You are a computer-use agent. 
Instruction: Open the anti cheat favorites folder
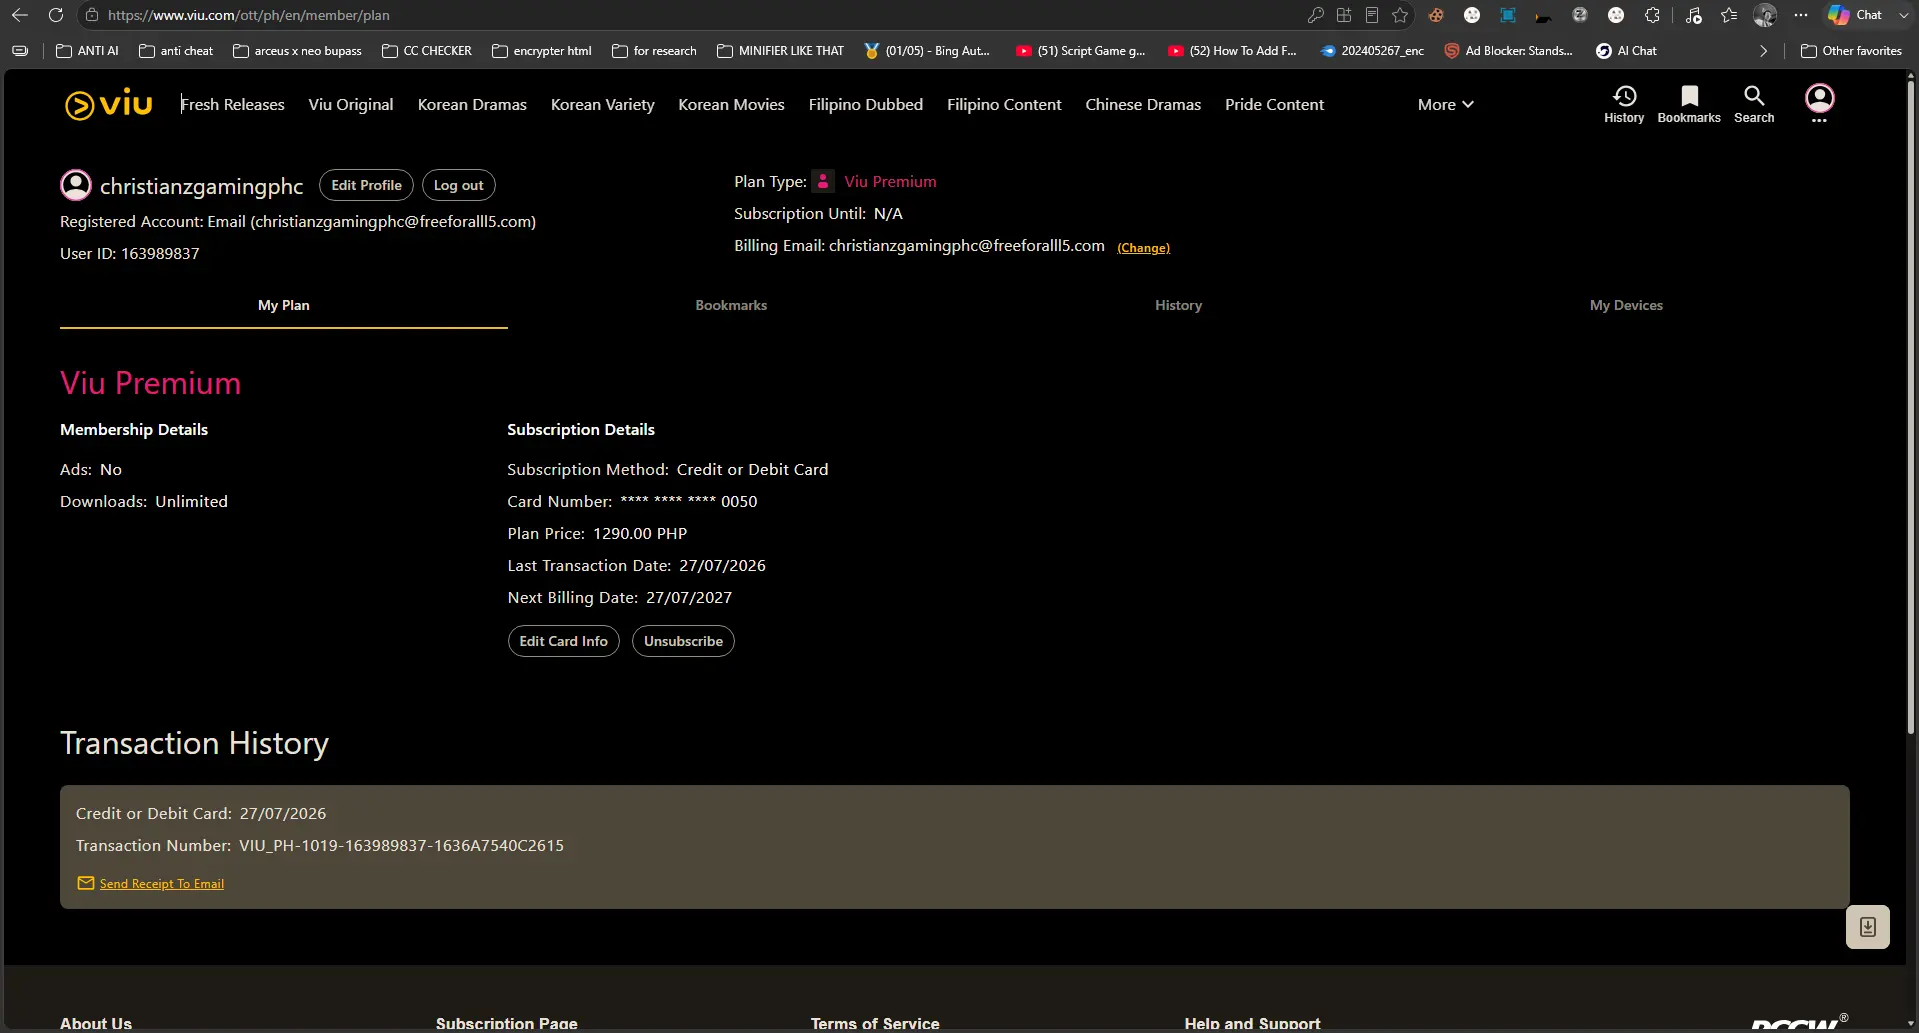(176, 51)
